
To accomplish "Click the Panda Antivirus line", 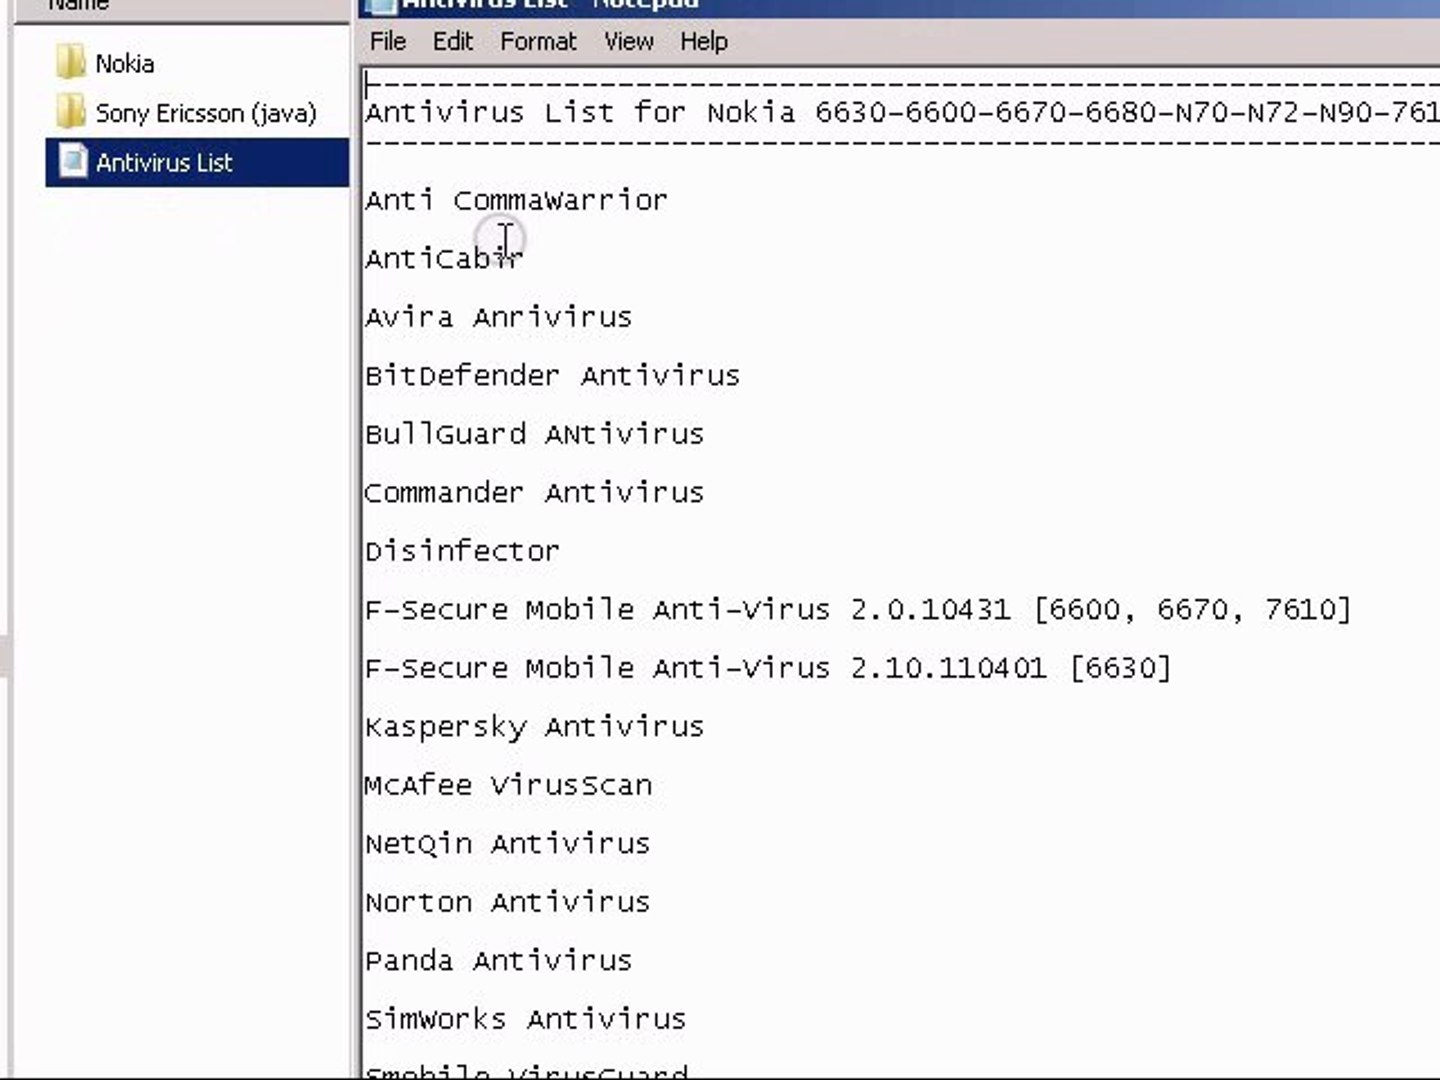I will click(x=498, y=961).
